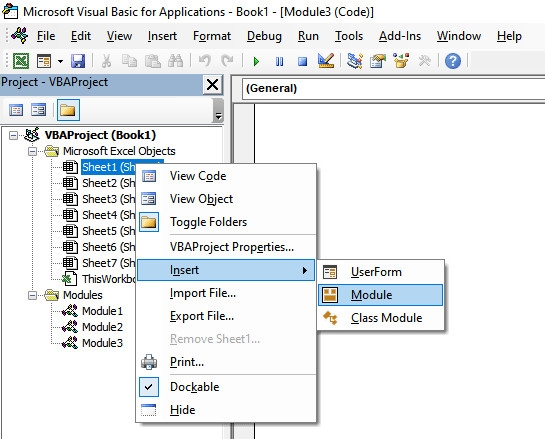Open the Debug menu
The height and width of the screenshot is (439, 545).
click(264, 36)
